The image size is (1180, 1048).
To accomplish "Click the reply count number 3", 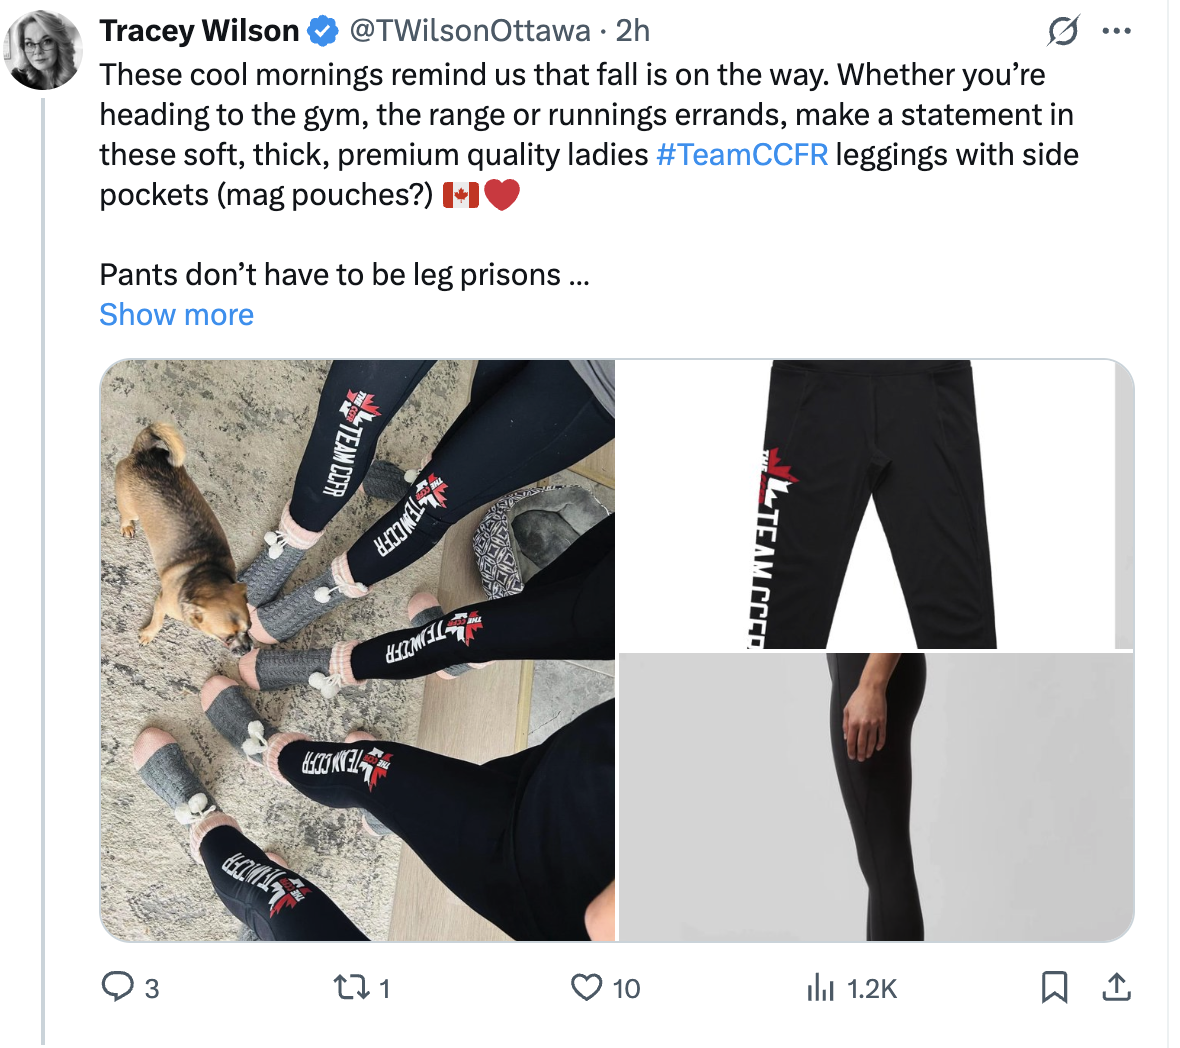I will tap(152, 989).
